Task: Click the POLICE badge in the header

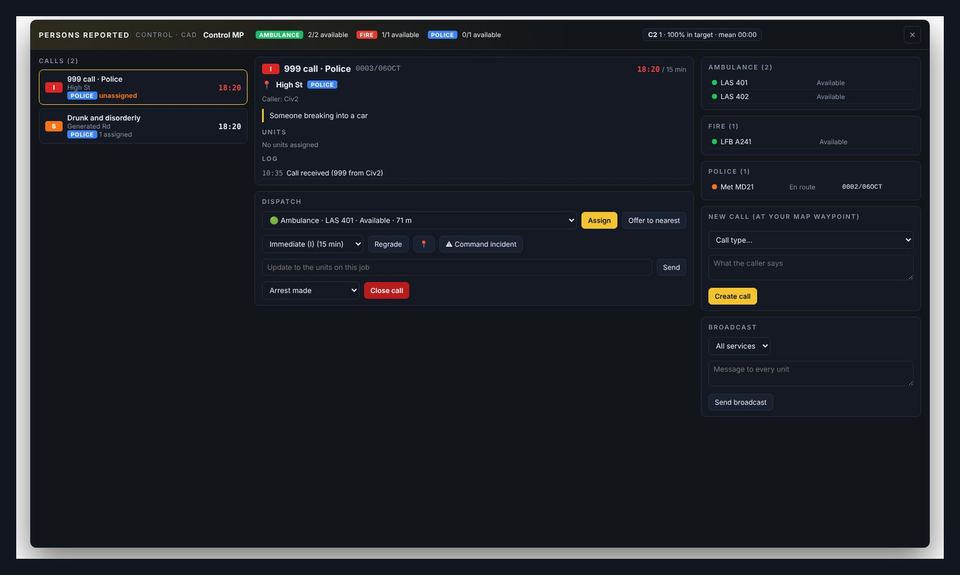Action: [x=442, y=35]
